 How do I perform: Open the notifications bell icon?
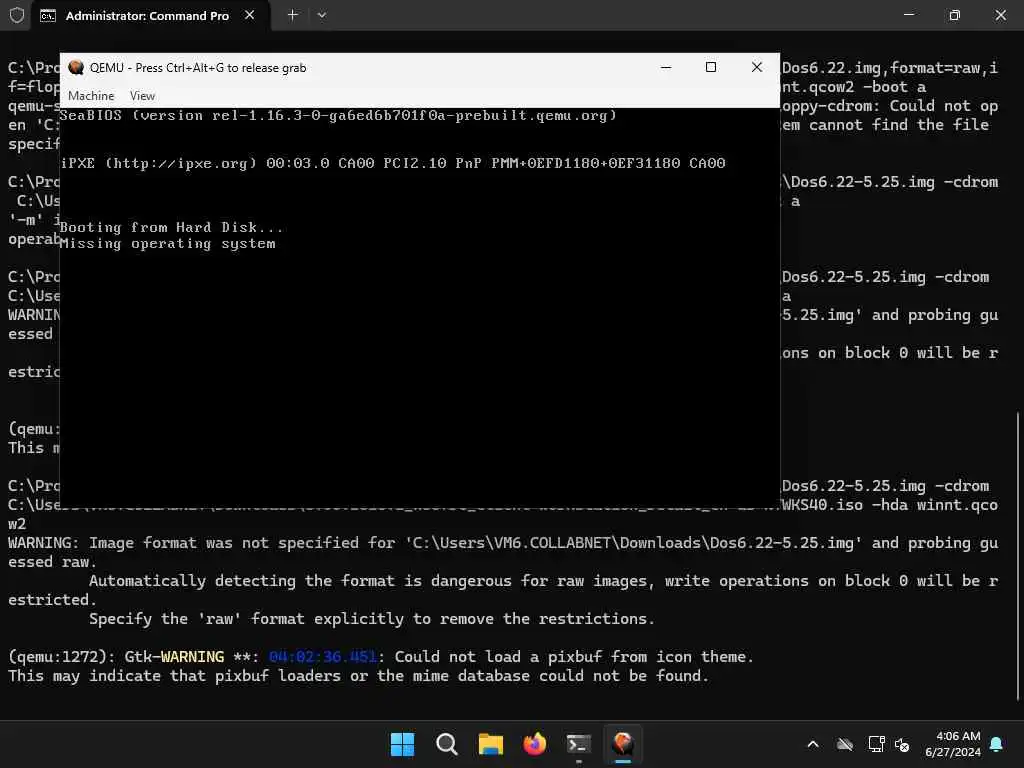[997, 744]
